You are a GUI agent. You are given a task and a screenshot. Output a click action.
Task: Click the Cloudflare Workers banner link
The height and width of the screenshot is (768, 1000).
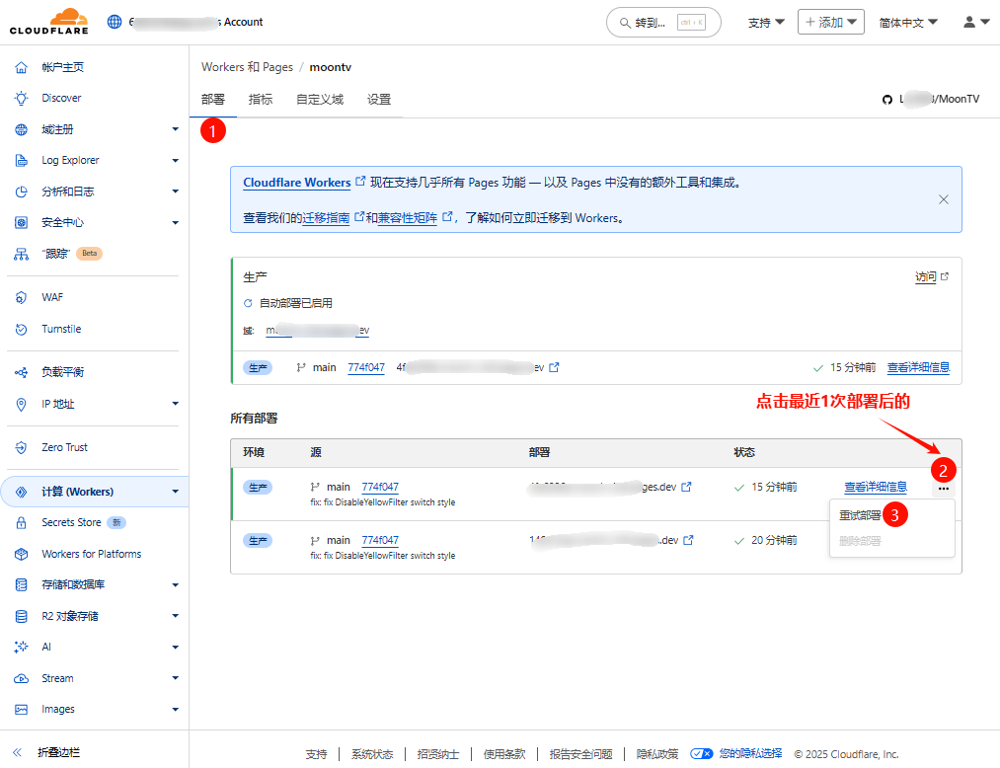click(x=297, y=182)
